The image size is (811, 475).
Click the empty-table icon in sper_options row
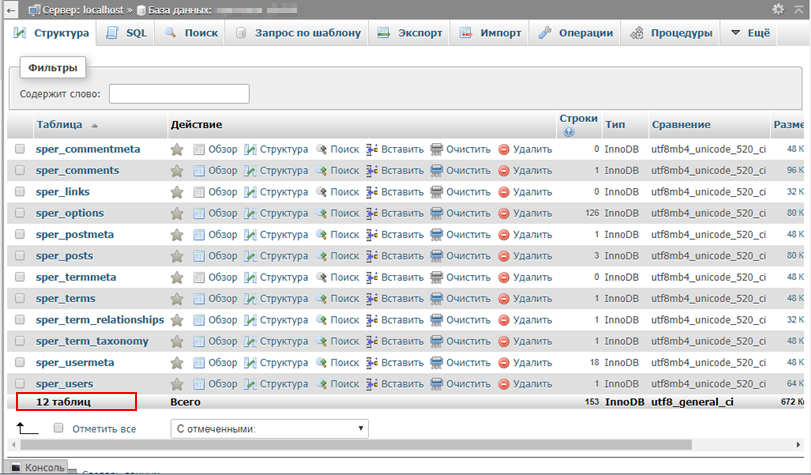pos(437,213)
